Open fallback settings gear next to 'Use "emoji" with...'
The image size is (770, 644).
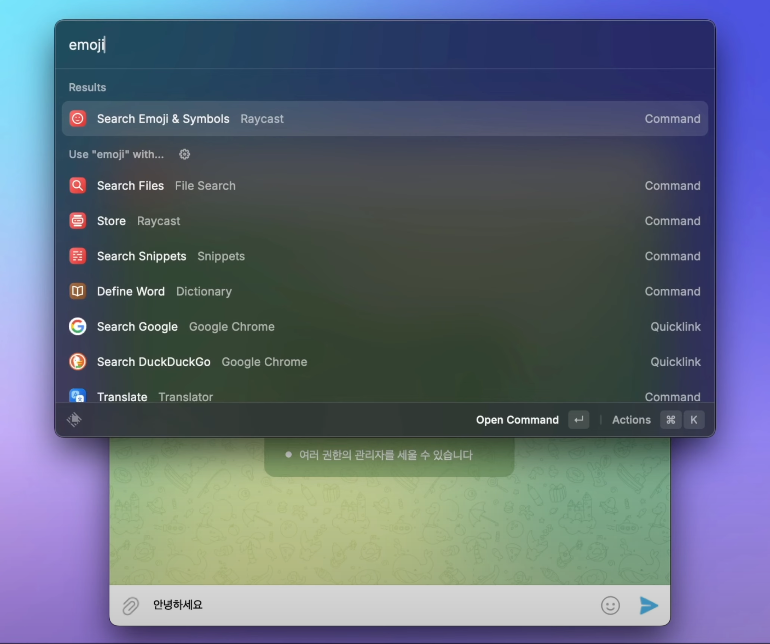[185, 154]
